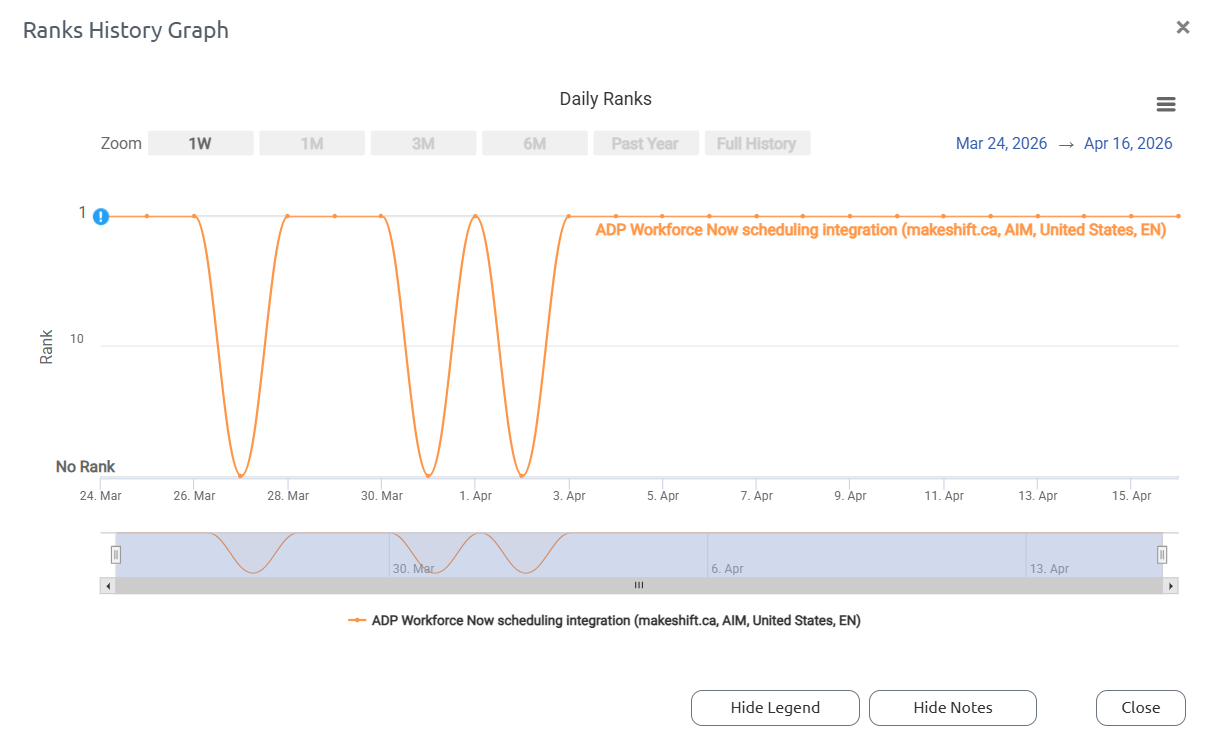The image size is (1207, 733).
Task: Select the 1W zoom range
Action: click(x=200, y=143)
